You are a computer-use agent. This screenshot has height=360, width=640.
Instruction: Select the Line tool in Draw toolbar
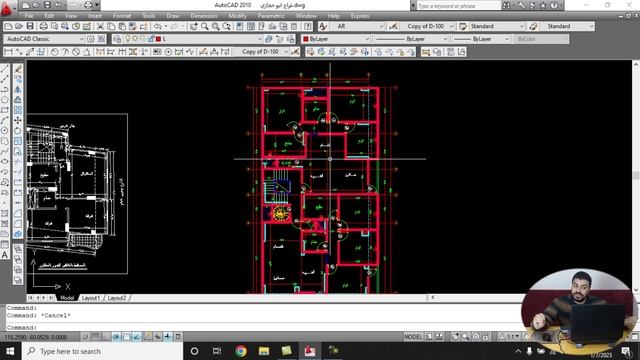coord(5,69)
